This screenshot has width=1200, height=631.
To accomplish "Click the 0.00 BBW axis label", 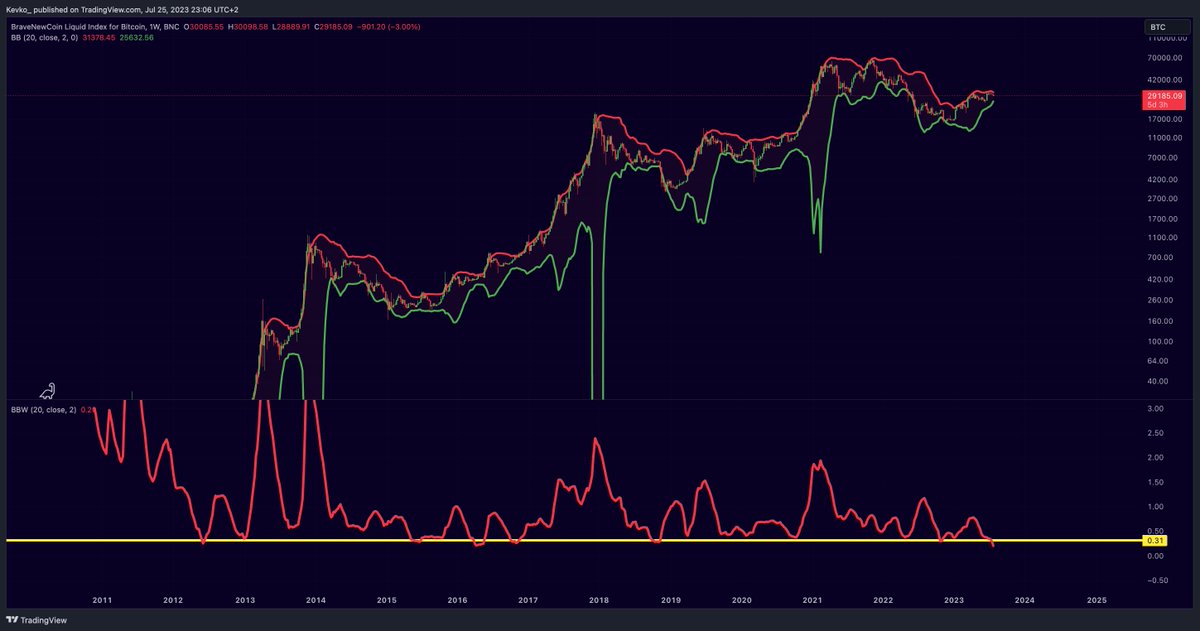I will 1156,555.
